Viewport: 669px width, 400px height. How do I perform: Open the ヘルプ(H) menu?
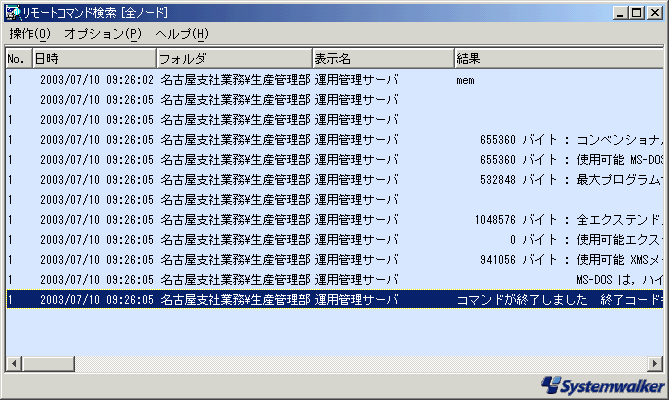[182, 34]
